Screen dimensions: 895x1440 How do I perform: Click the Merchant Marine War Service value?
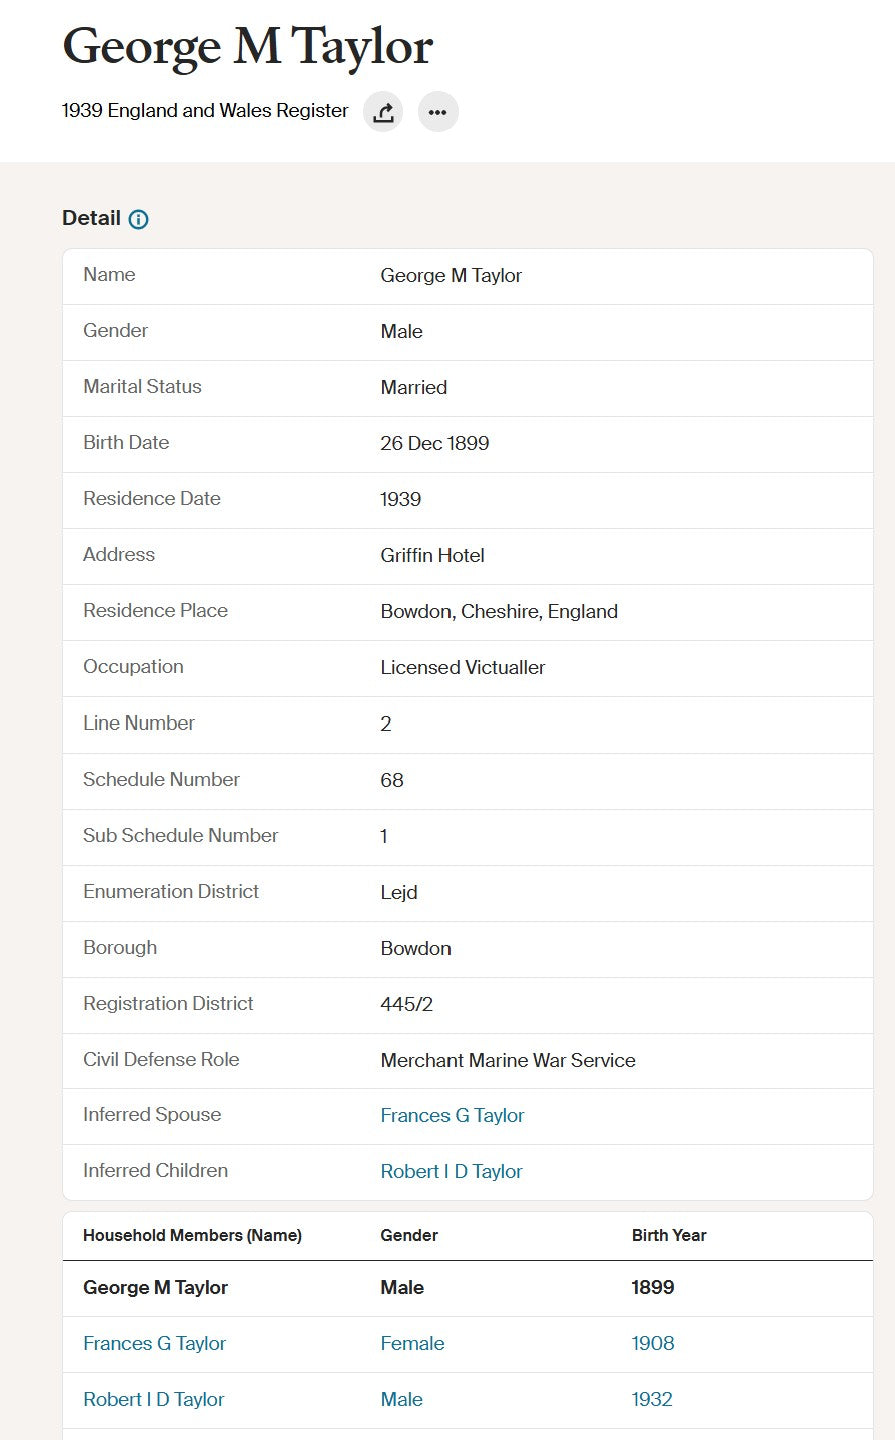point(508,1060)
